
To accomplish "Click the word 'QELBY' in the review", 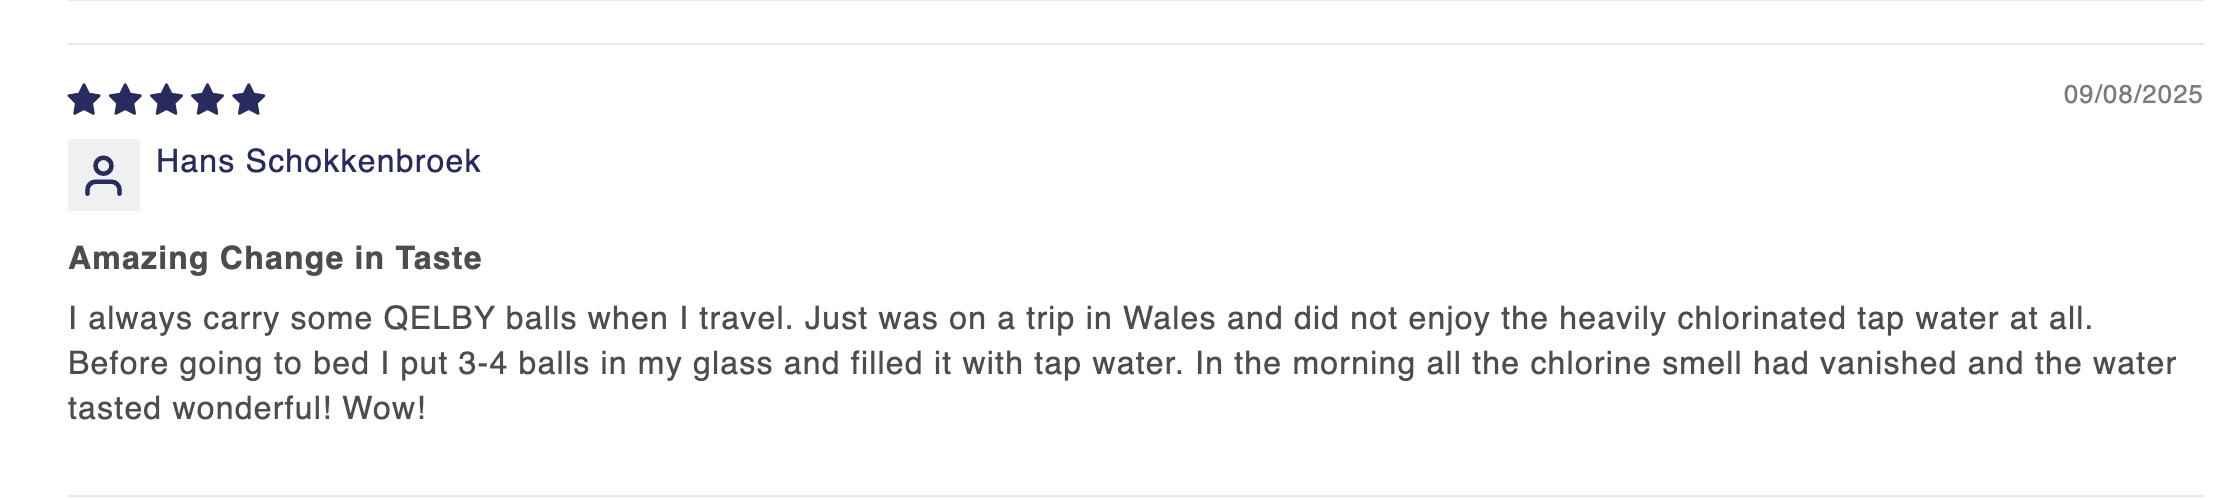I will [440, 319].
